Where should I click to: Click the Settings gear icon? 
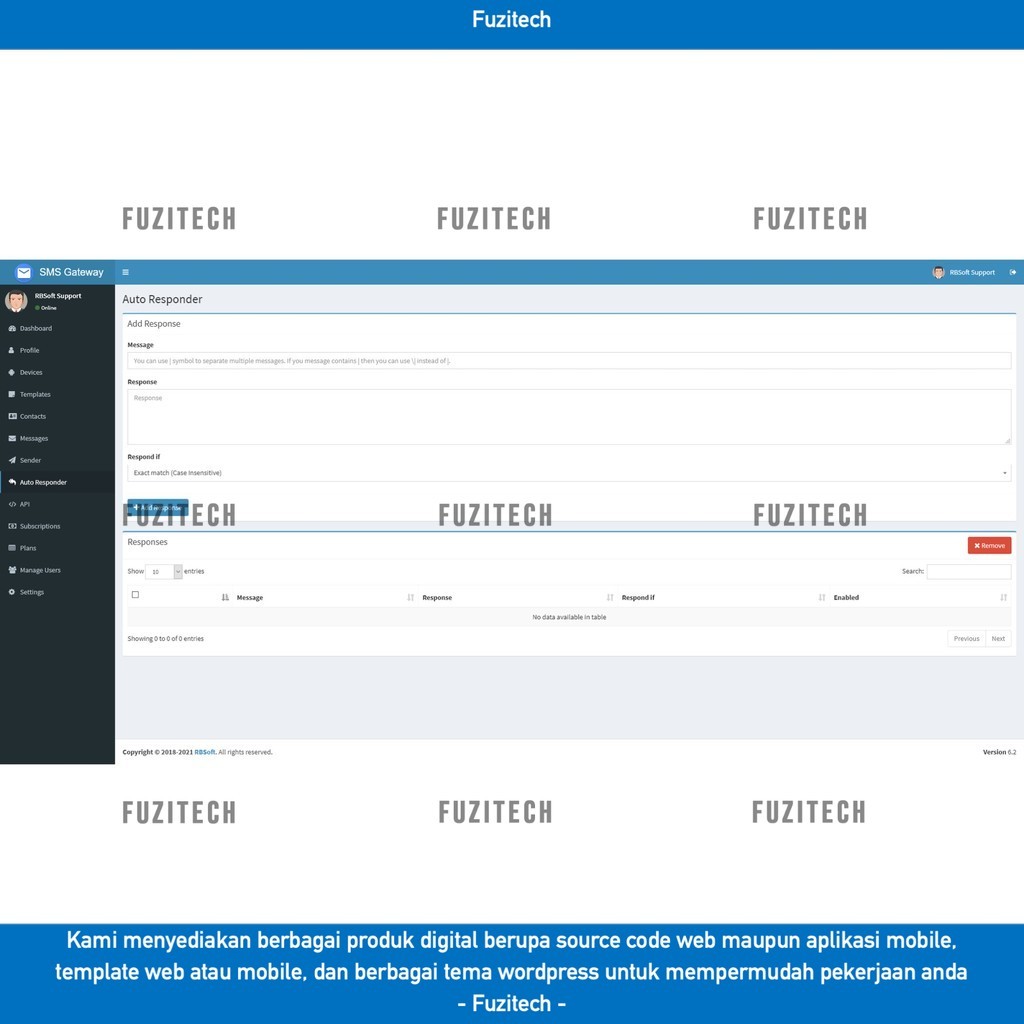pyautogui.click(x=12, y=592)
